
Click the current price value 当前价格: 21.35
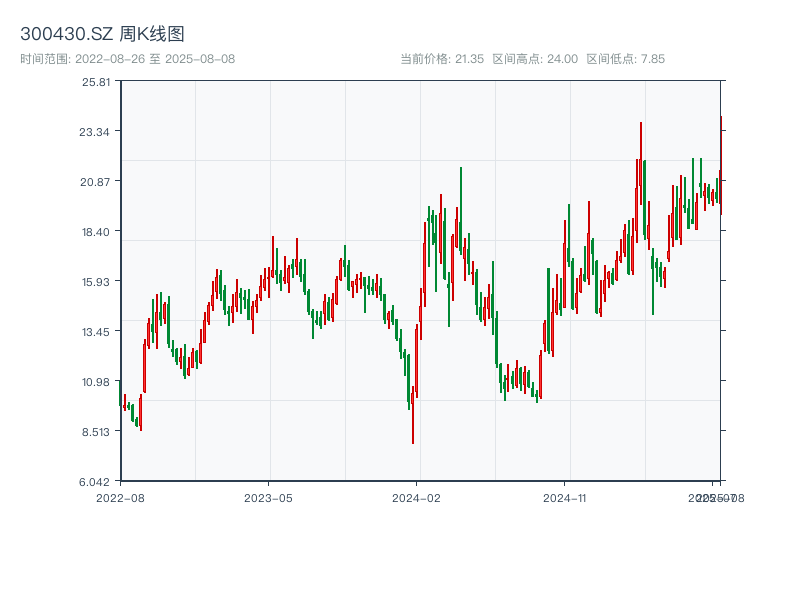pos(442,59)
